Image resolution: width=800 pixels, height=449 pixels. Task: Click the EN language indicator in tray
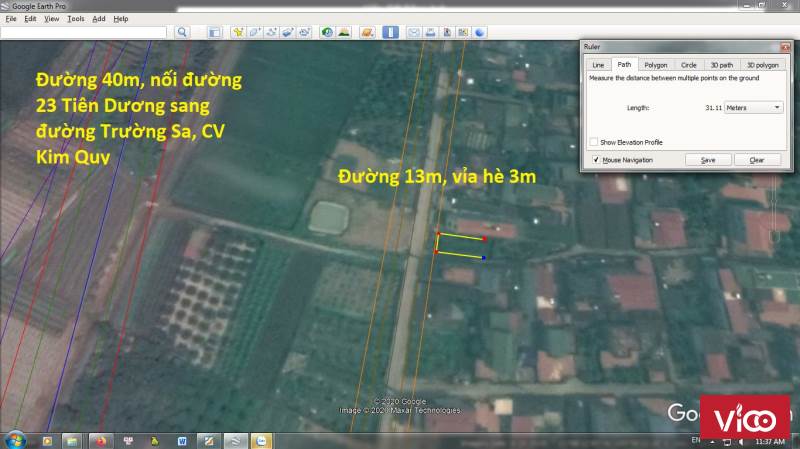pyautogui.click(x=696, y=440)
